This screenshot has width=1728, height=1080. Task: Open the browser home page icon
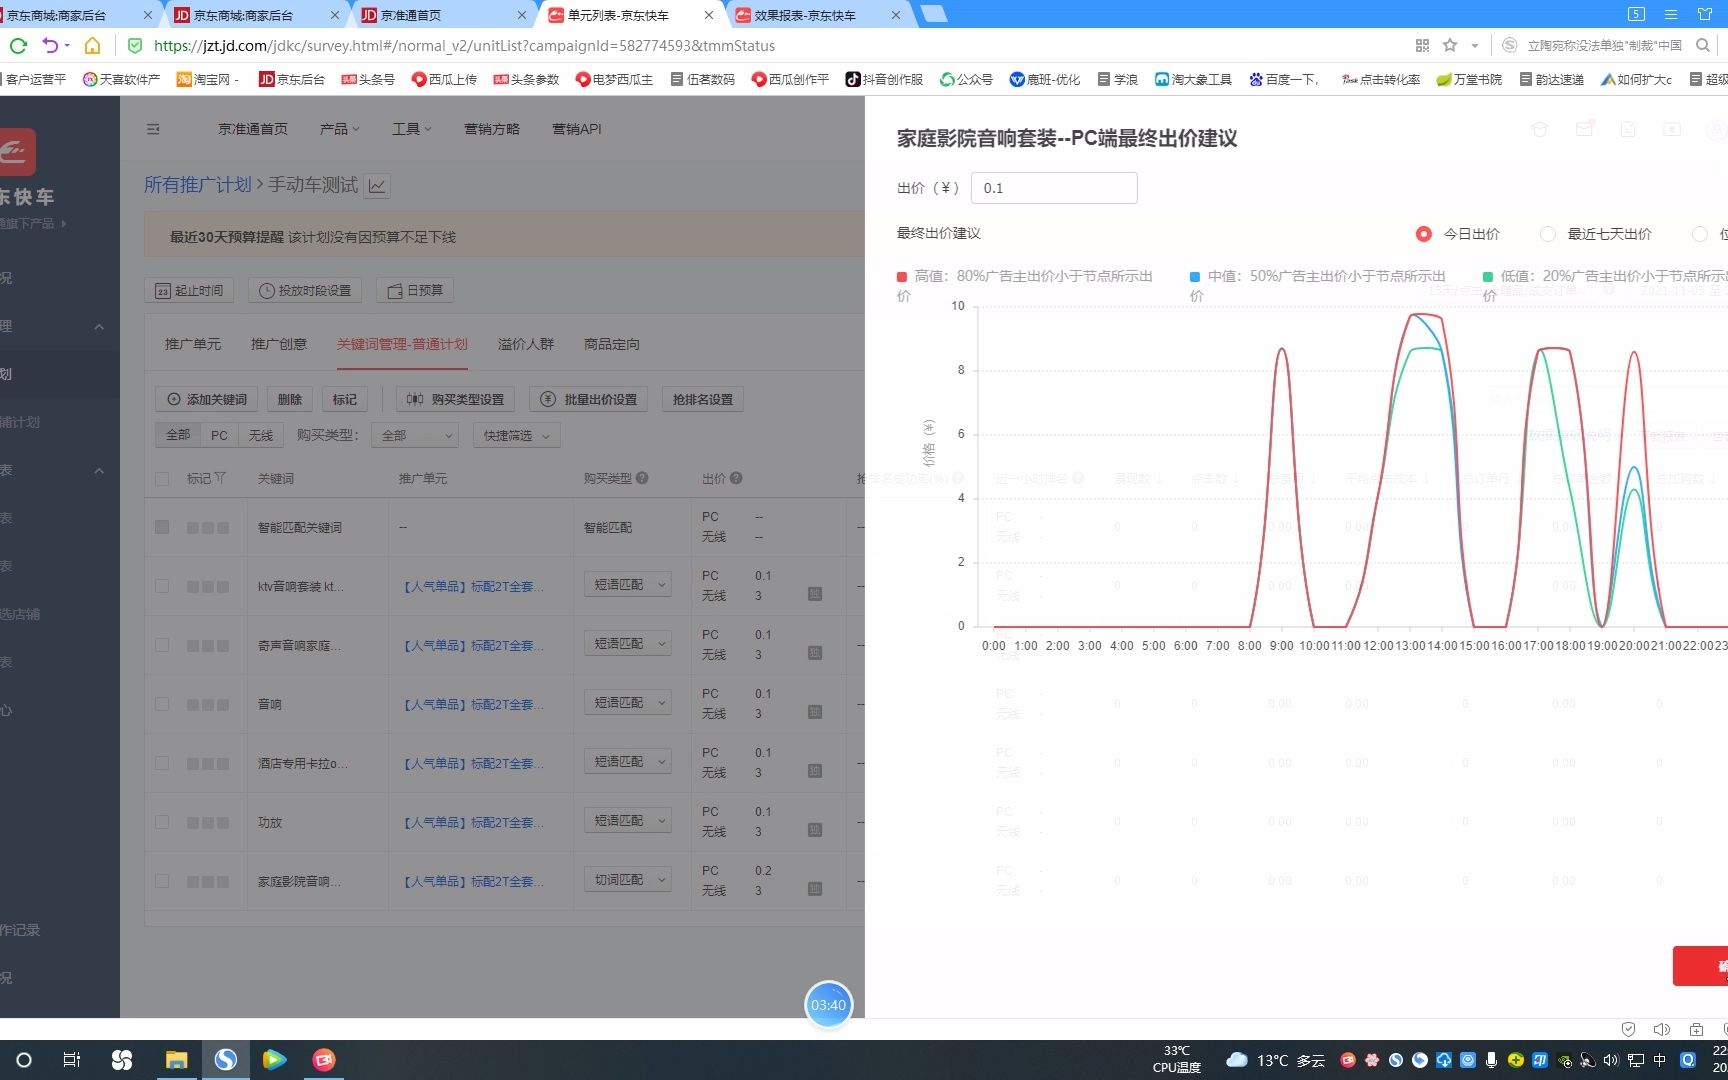tap(92, 45)
